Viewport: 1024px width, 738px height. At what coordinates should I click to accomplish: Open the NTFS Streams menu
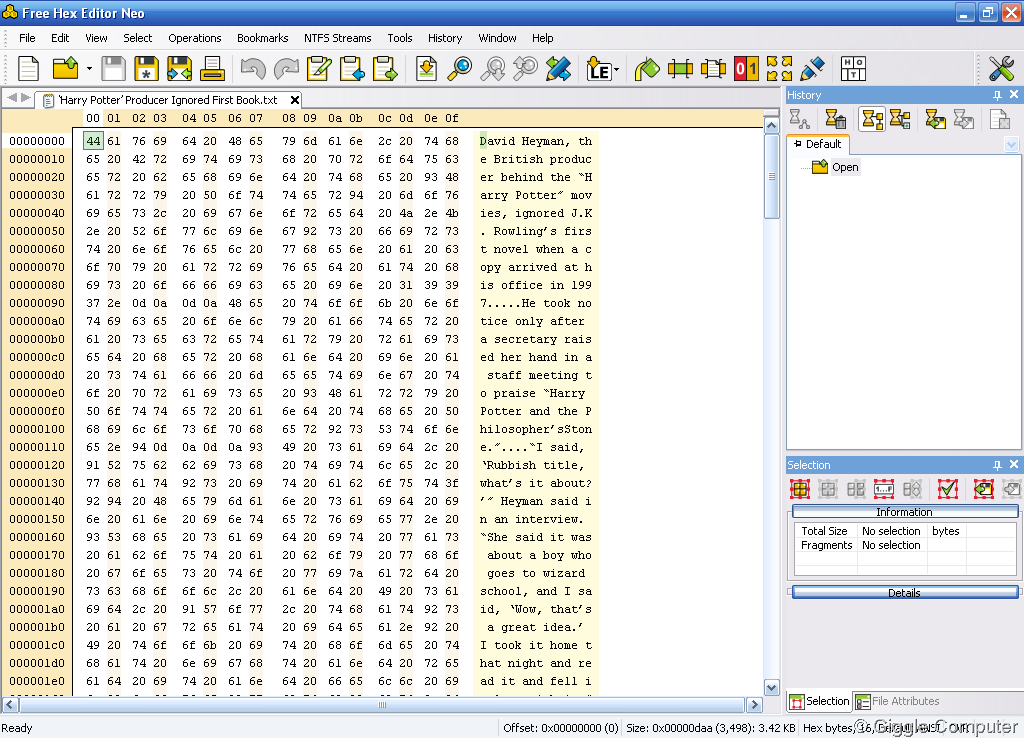(338, 38)
